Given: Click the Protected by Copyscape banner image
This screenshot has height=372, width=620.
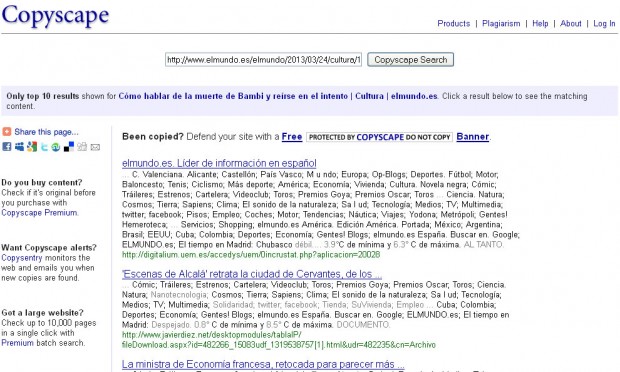Looking at the screenshot, I should [x=380, y=137].
